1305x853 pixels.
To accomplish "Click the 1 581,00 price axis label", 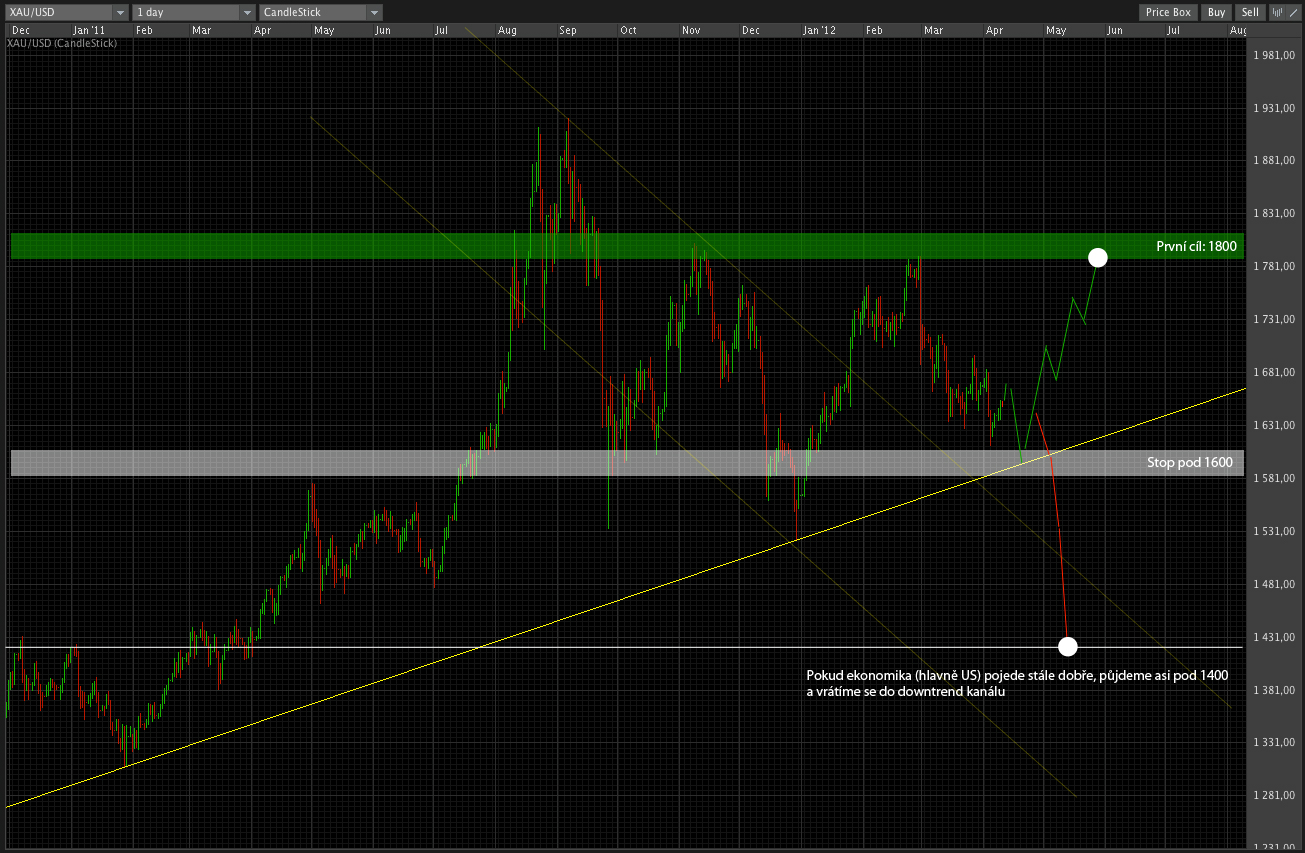I will [x=1274, y=478].
